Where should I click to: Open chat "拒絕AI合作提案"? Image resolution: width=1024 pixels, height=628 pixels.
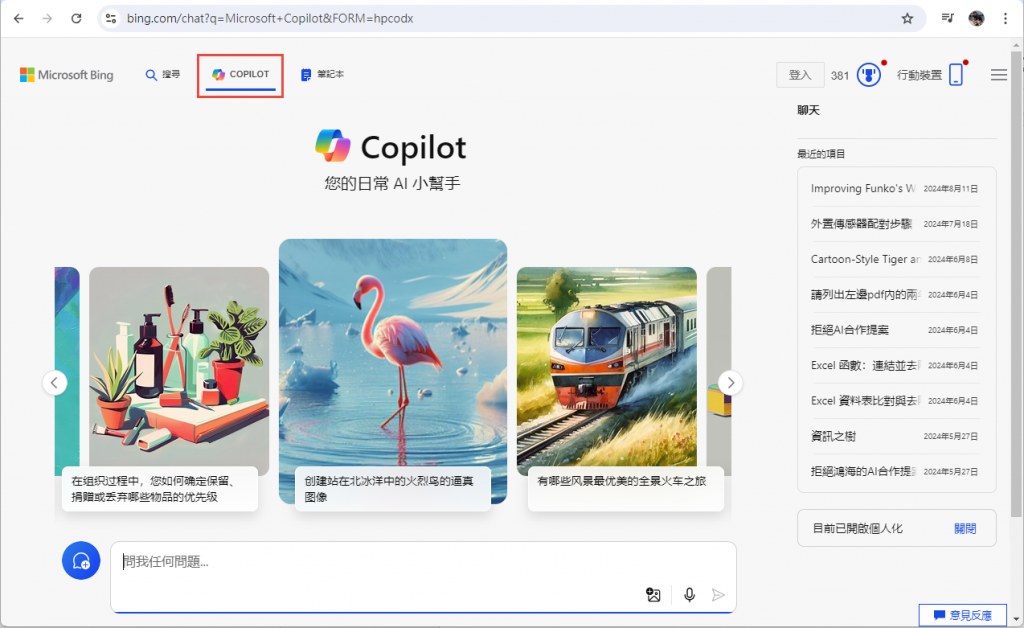pyautogui.click(x=894, y=330)
